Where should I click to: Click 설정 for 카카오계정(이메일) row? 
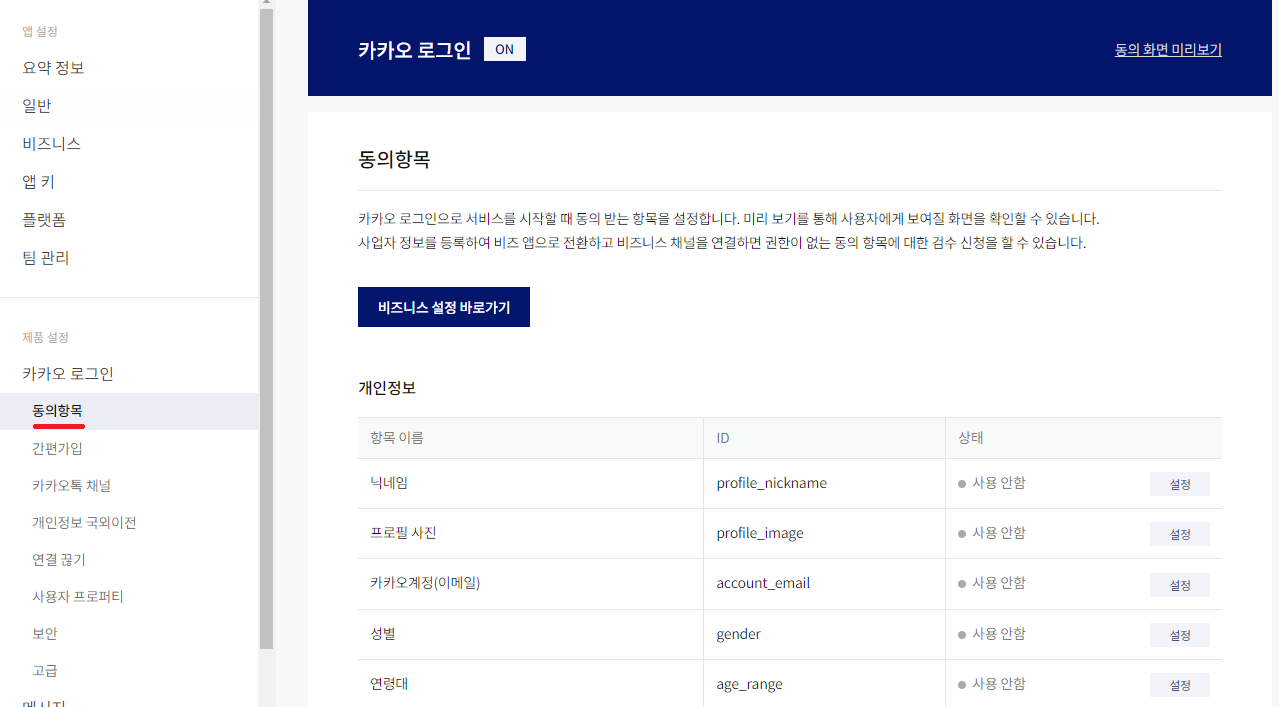[1180, 585]
